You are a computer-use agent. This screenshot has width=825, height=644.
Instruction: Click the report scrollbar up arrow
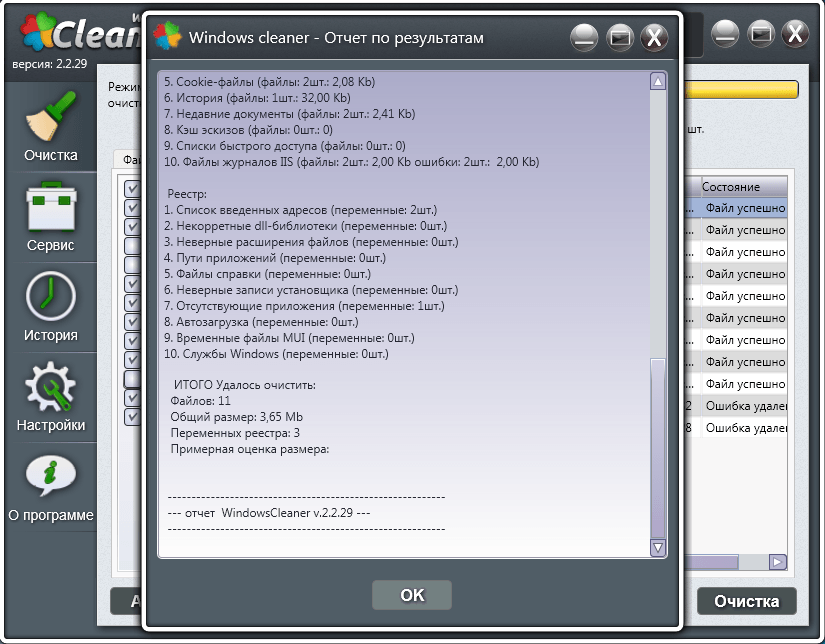(x=658, y=82)
